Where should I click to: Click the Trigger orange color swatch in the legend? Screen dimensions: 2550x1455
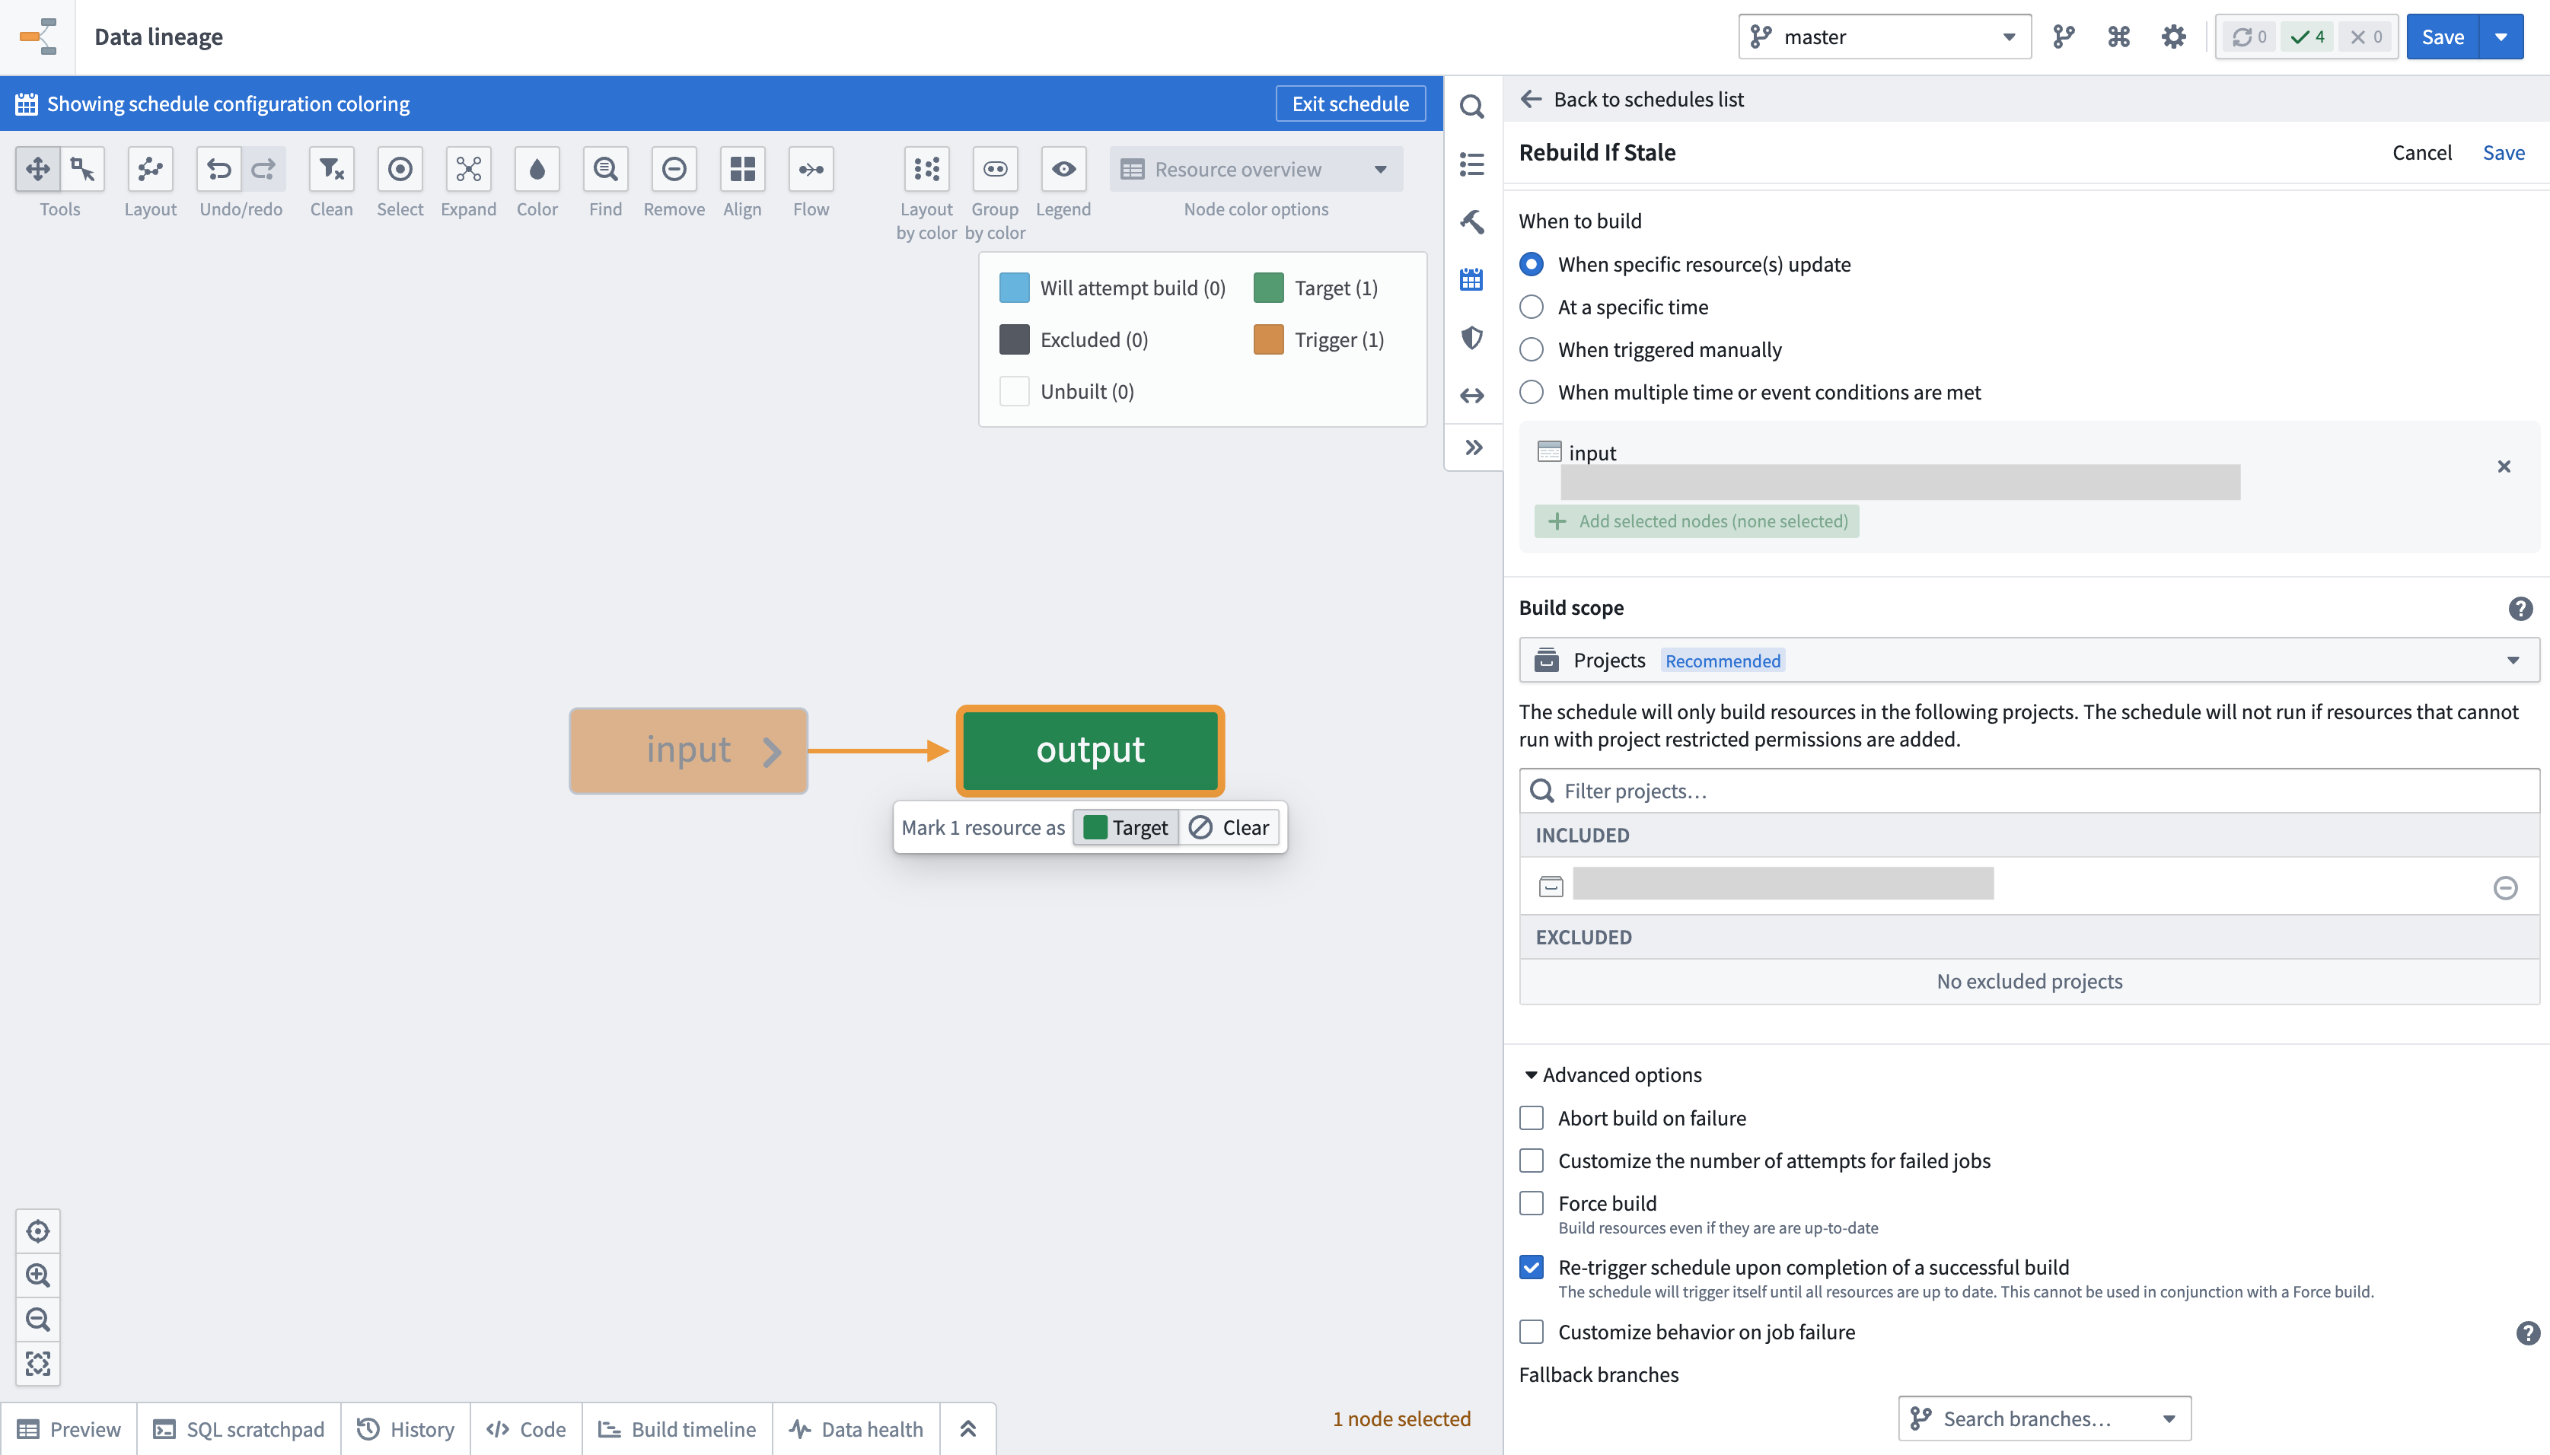pyautogui.click(x=1268, y=339)
